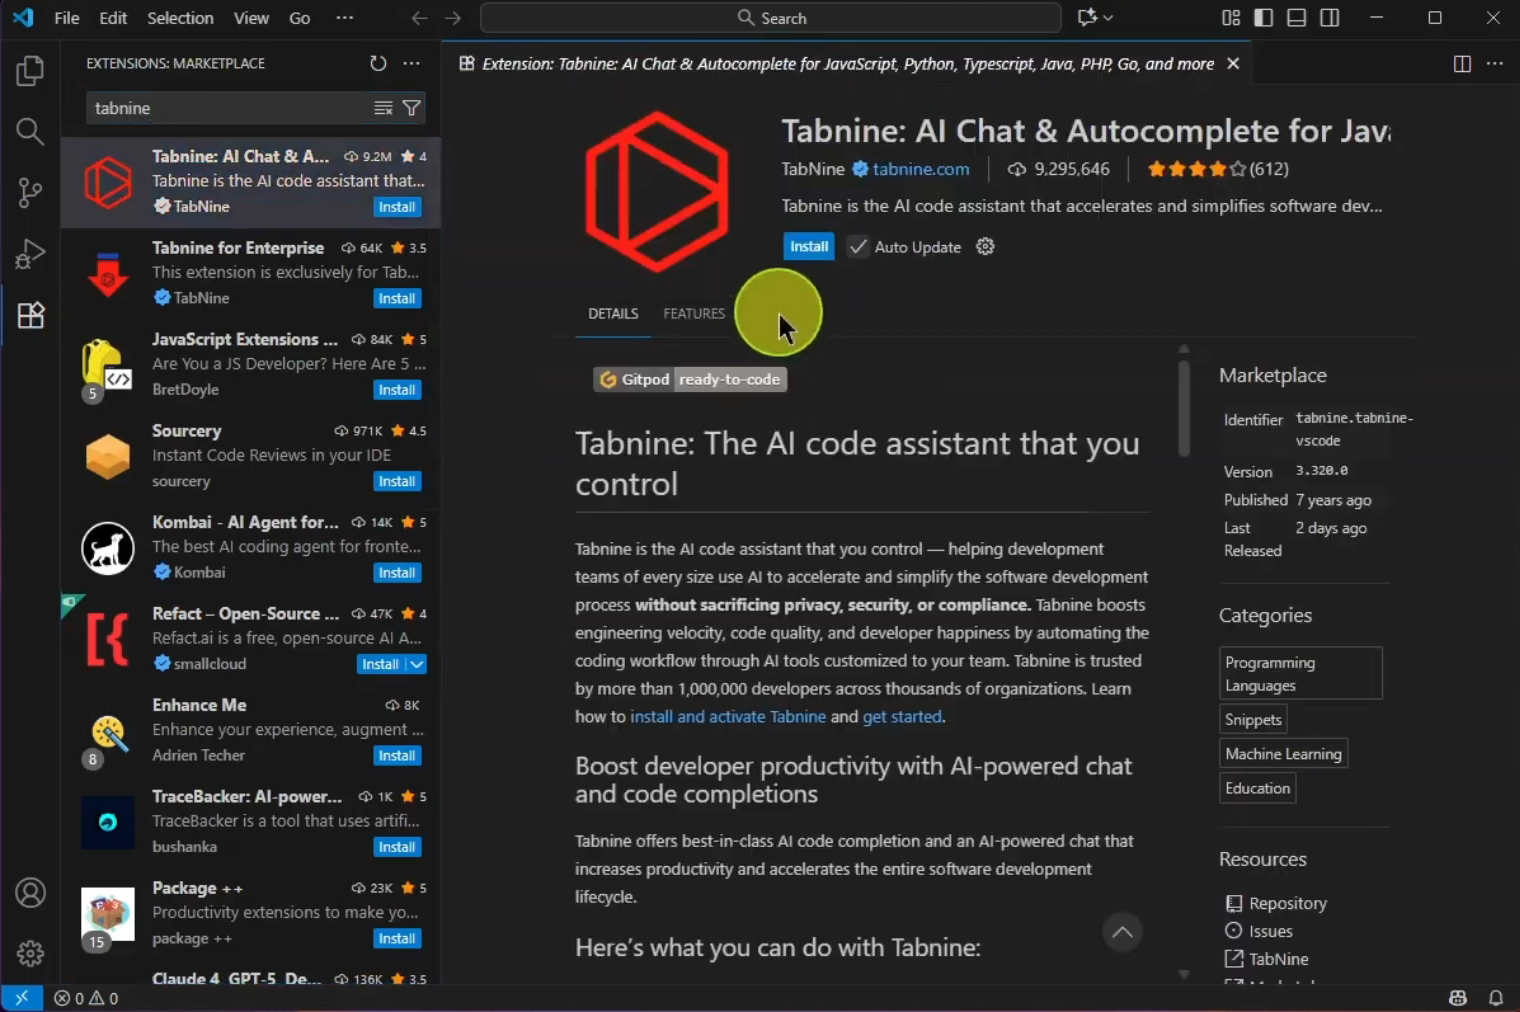This screenshot has width=1520, height=1012.
Task: Open the Go menu
Action: pyautogui.click(x=300, y=18)
